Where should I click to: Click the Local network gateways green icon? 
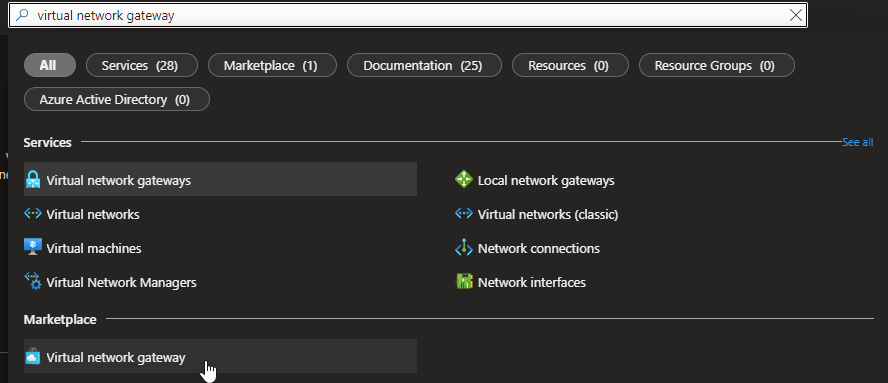click(x=464, y=180)
